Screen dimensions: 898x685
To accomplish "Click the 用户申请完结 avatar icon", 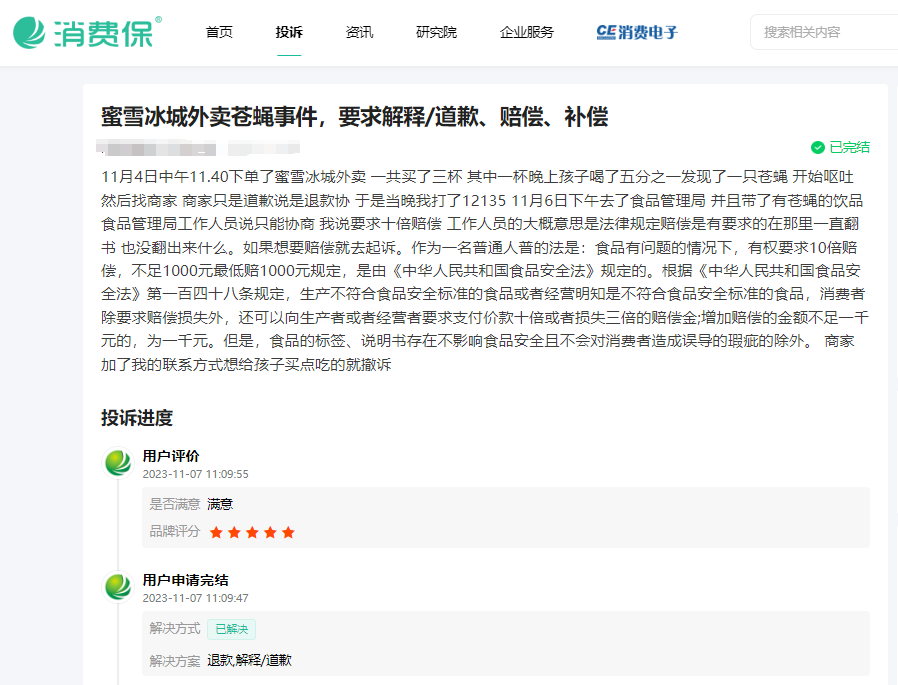I will click(118, 586).
